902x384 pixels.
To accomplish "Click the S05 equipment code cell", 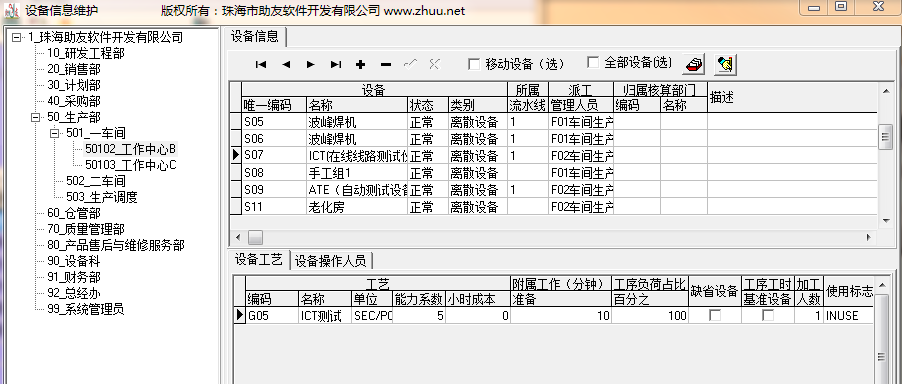I will (274, 122).
